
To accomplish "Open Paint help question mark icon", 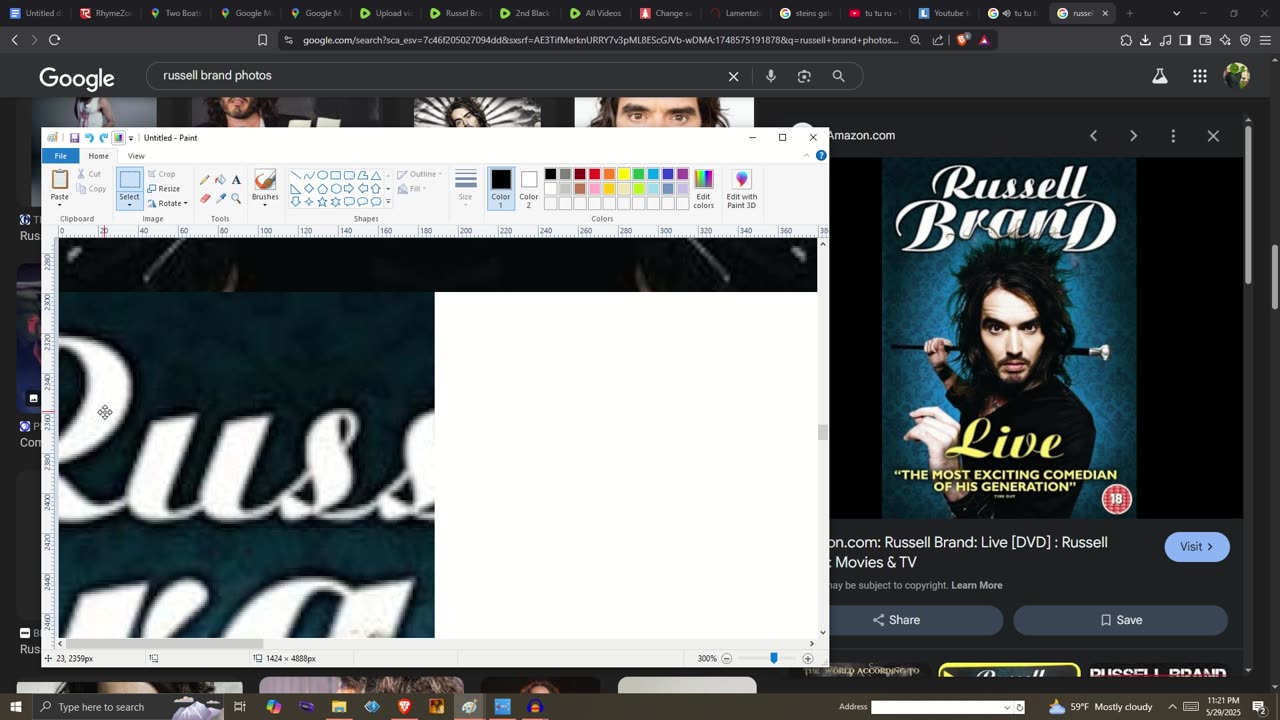I will pyautogui.click(x=822, y=156).
